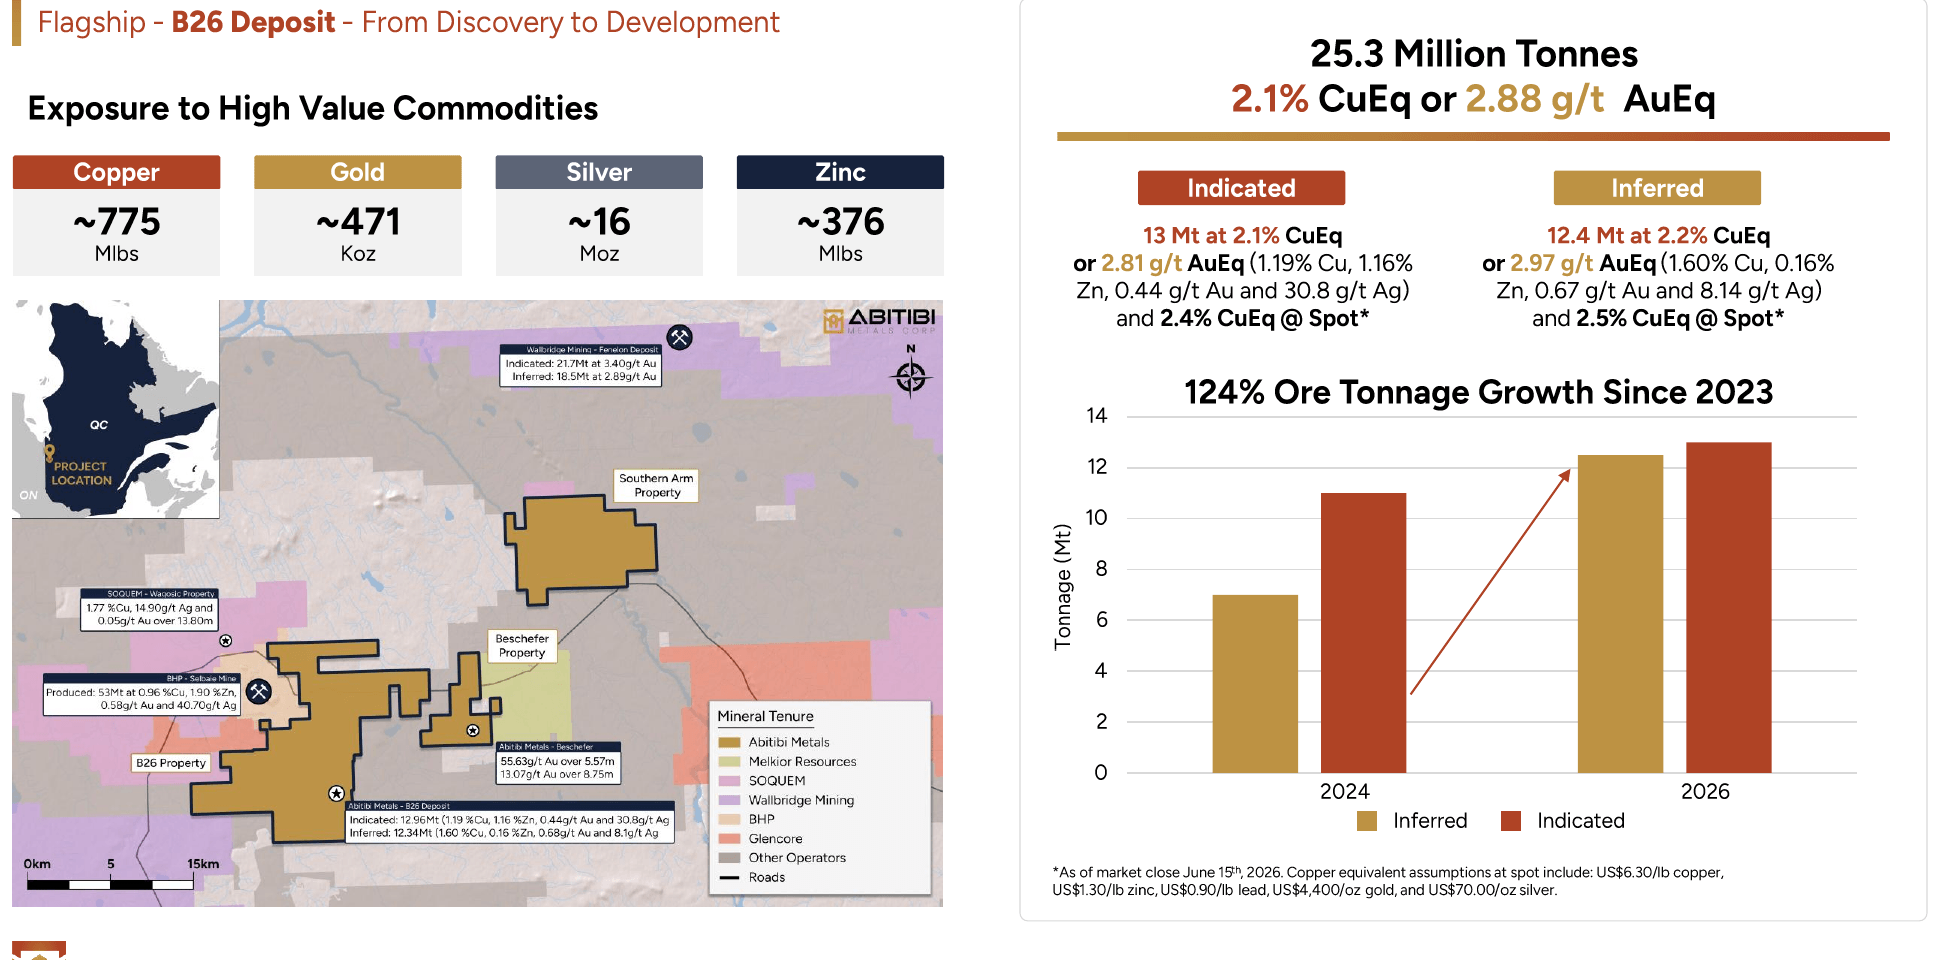Click the Melkior Resources legend swatch

pyautogui.click(x=729, y=761)
